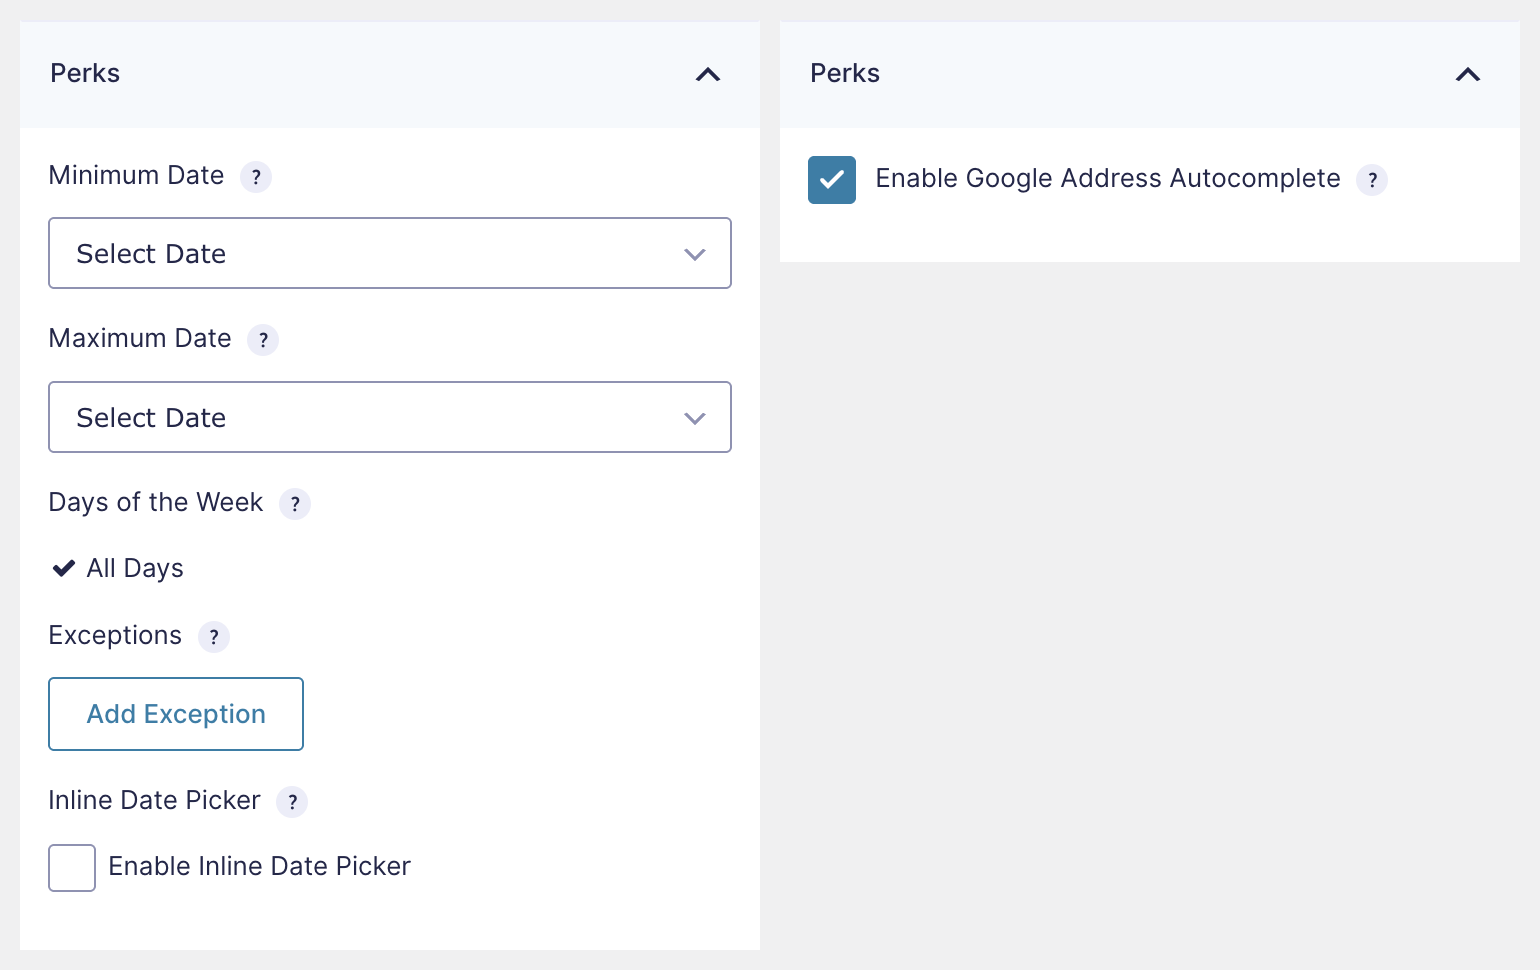
Task: Open the Maximum Date help tooltip icon
Action: (263, 340)
